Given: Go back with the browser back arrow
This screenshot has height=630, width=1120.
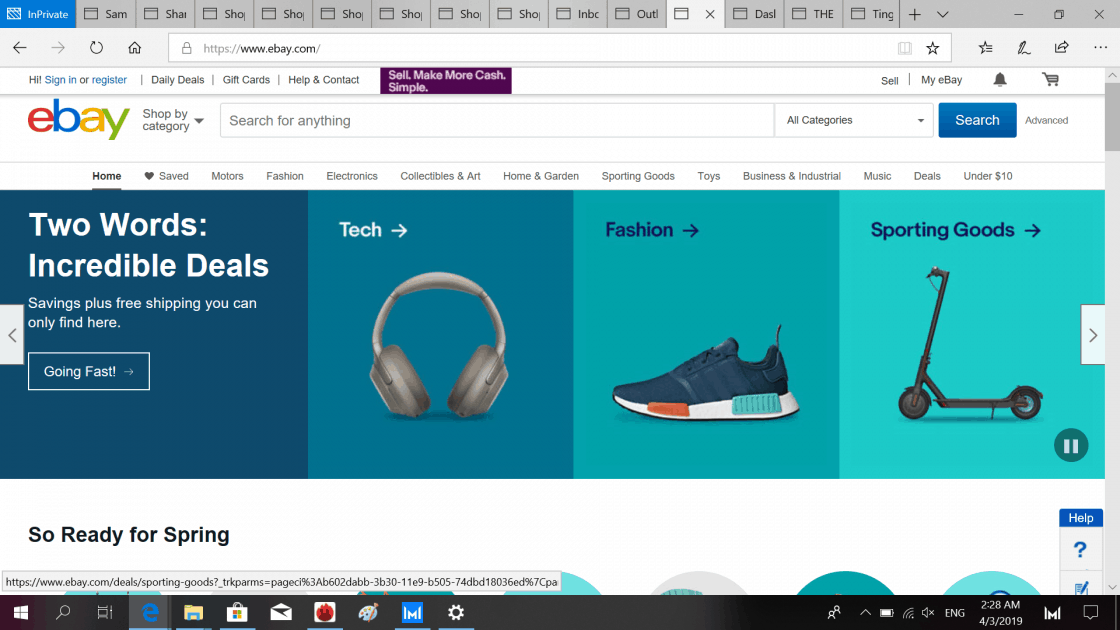Looking at the screenshot, I should tap(20, 48).
